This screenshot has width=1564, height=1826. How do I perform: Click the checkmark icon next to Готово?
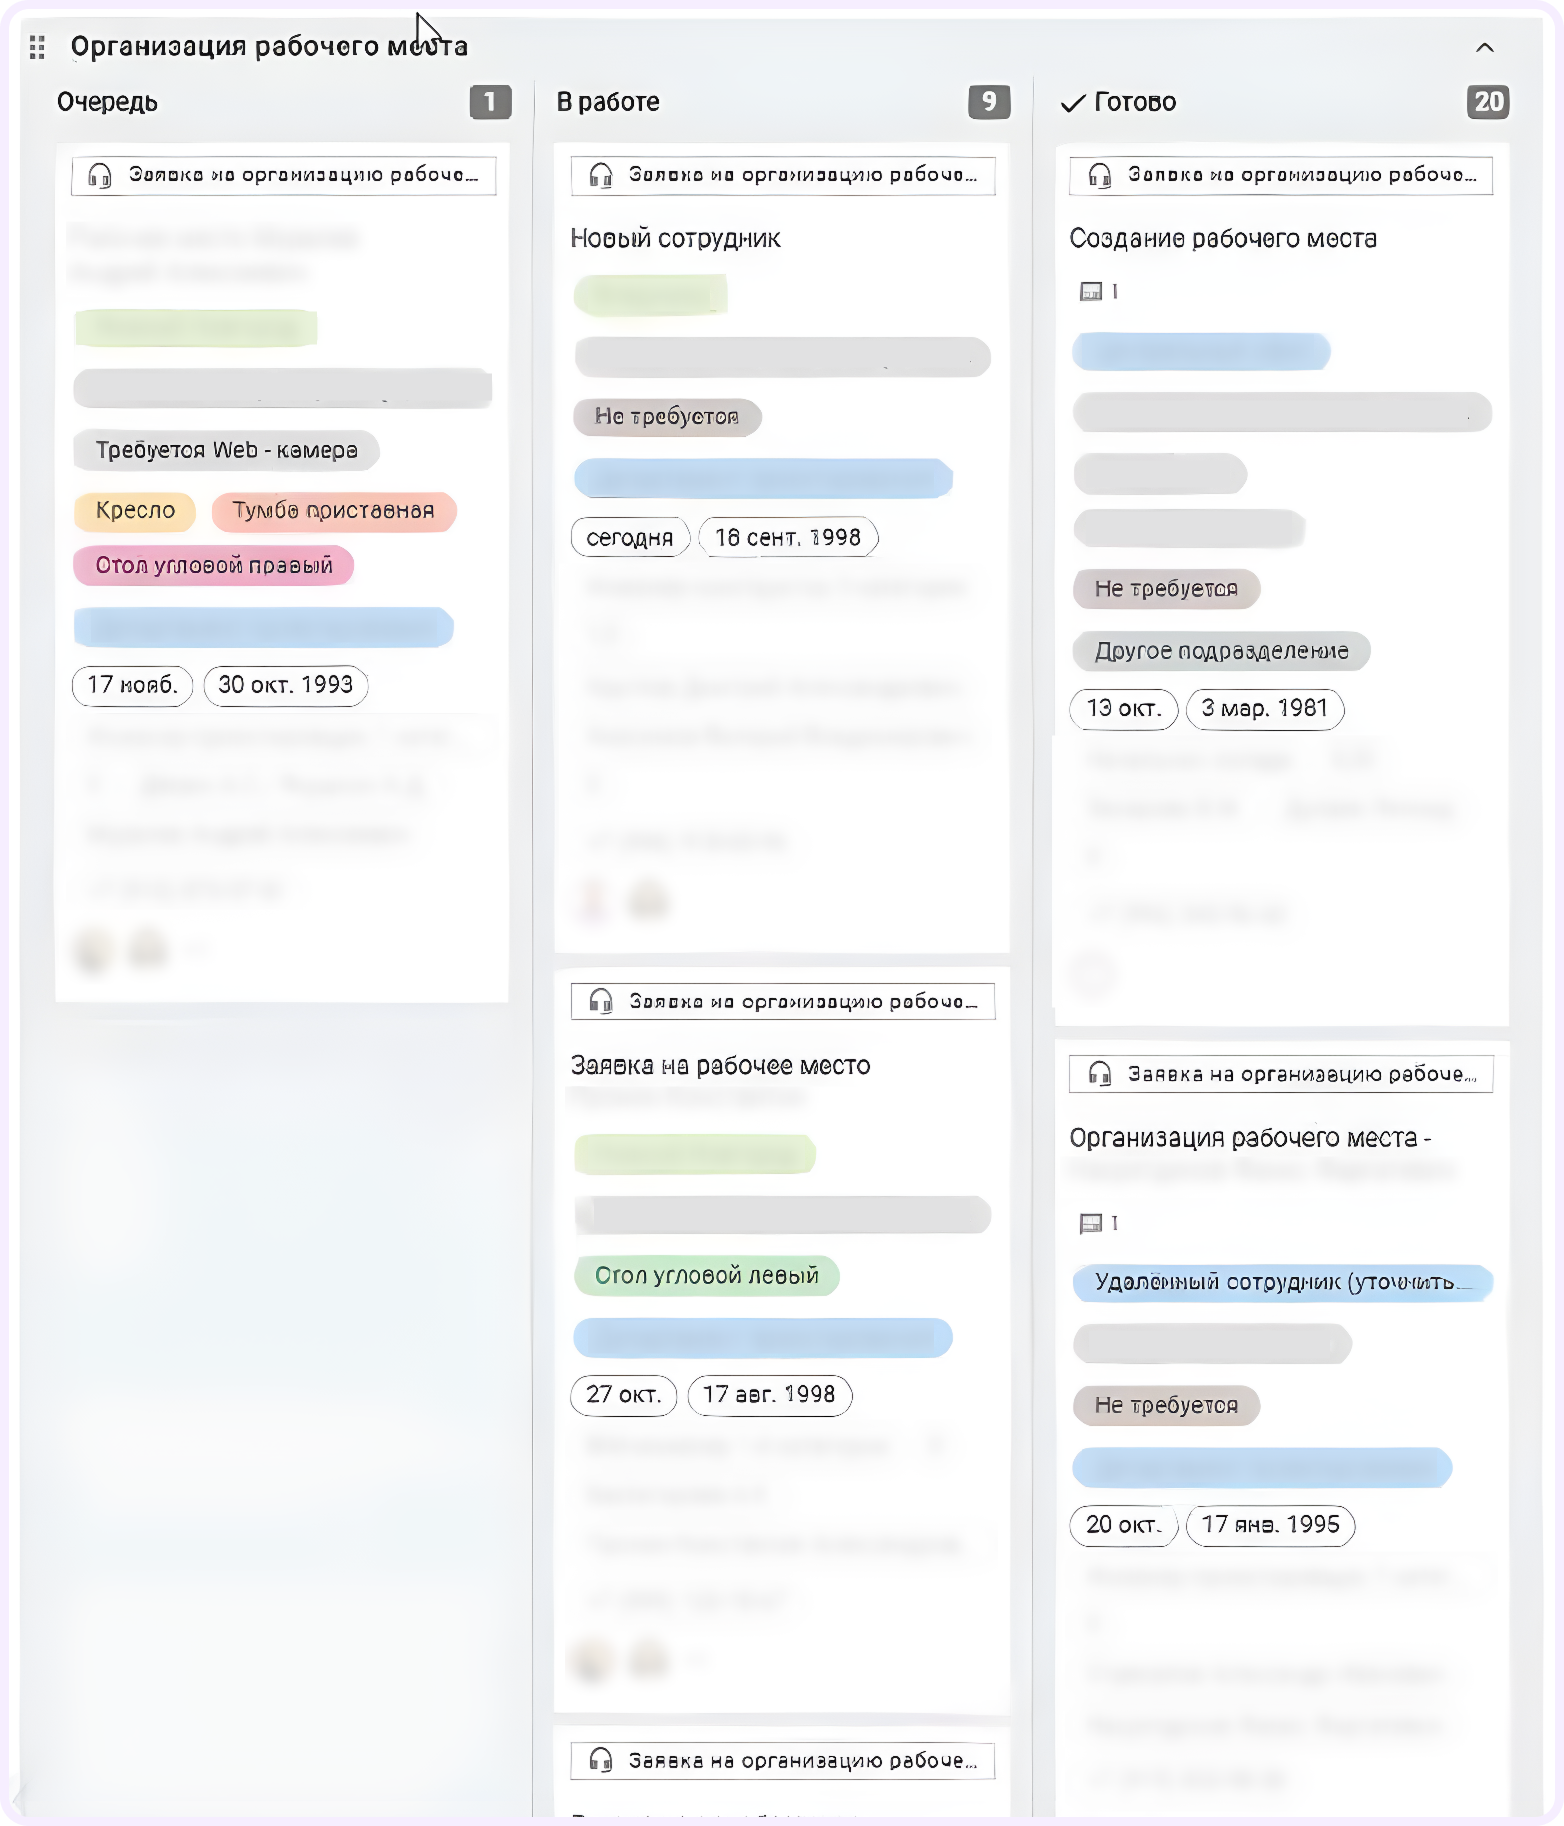click(1073, 103)
